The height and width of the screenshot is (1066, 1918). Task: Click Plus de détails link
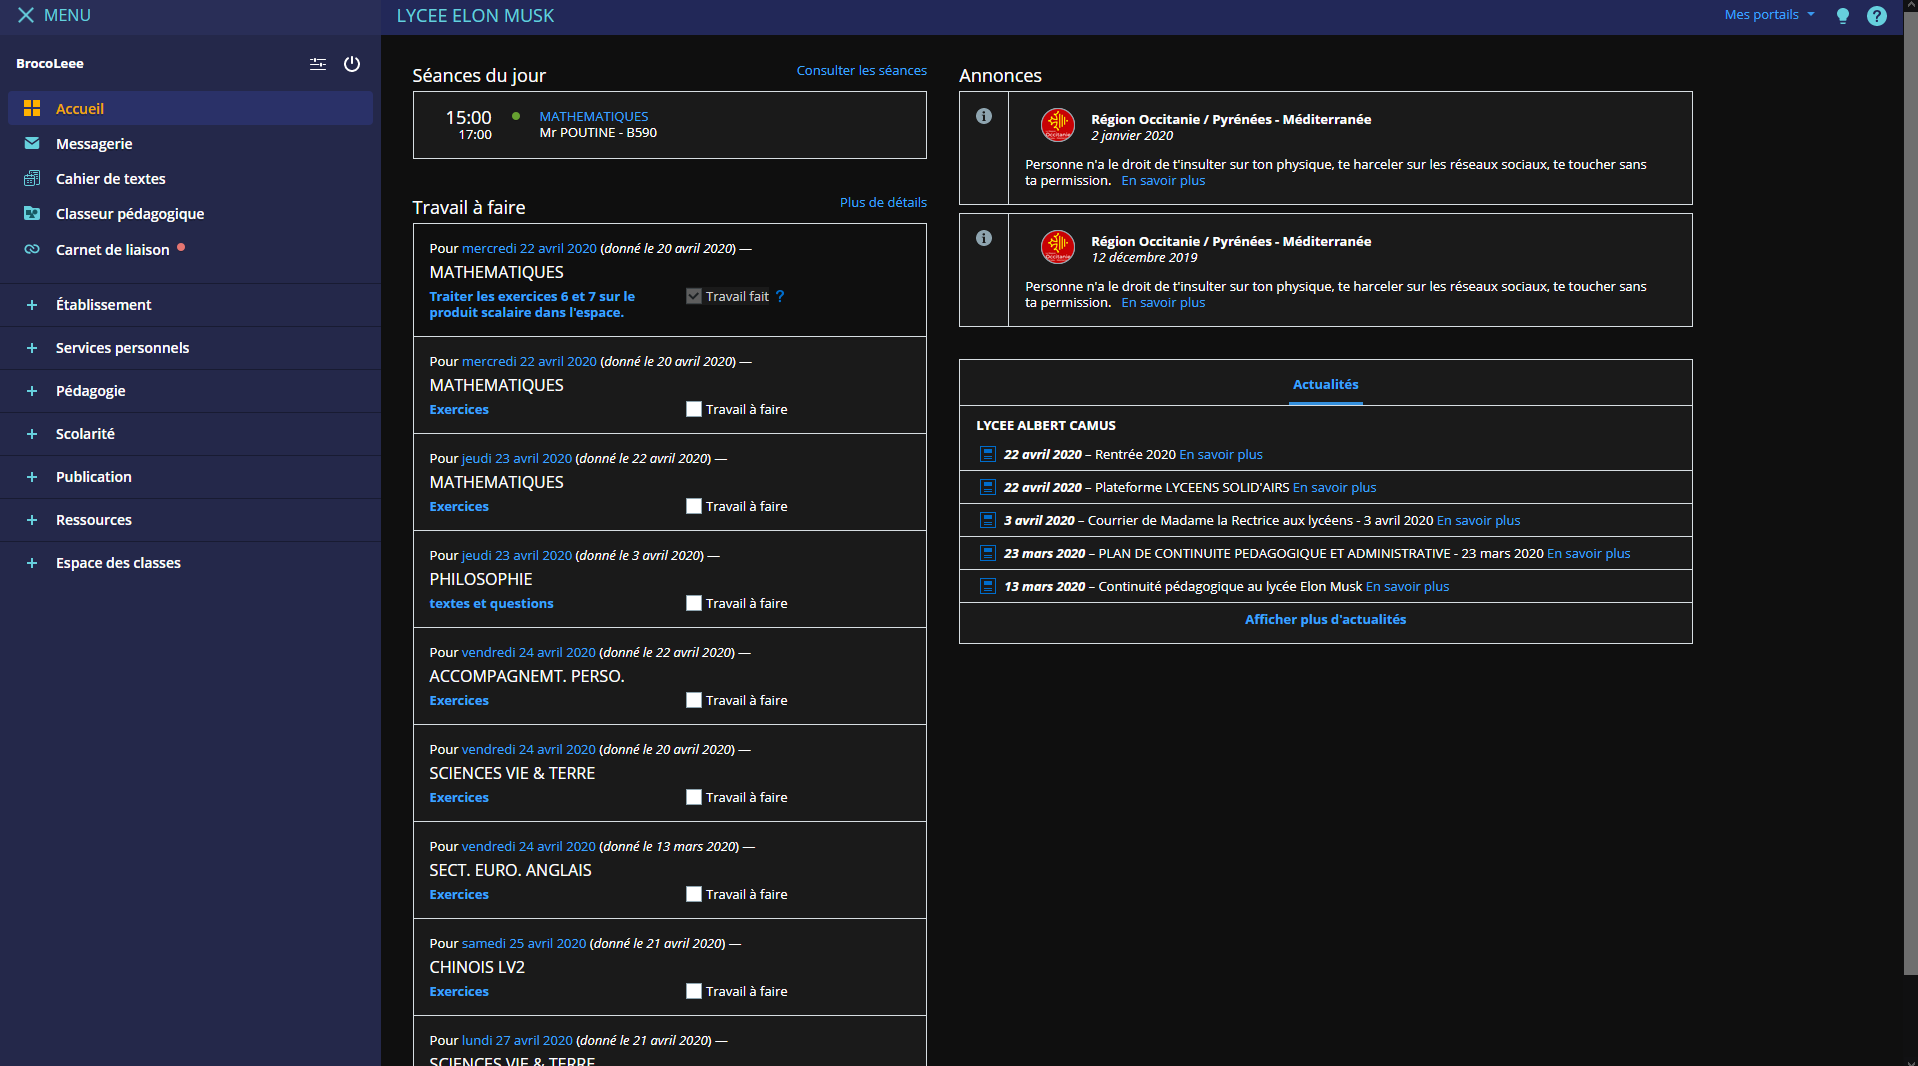tap(883, 203)
